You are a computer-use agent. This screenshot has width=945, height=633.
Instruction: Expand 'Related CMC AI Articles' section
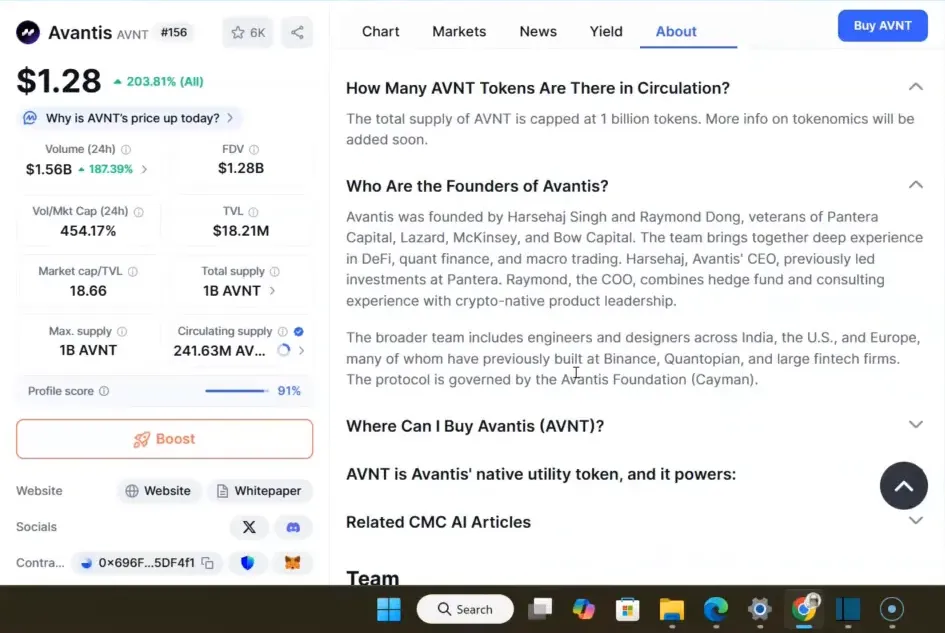pos(915,521)
